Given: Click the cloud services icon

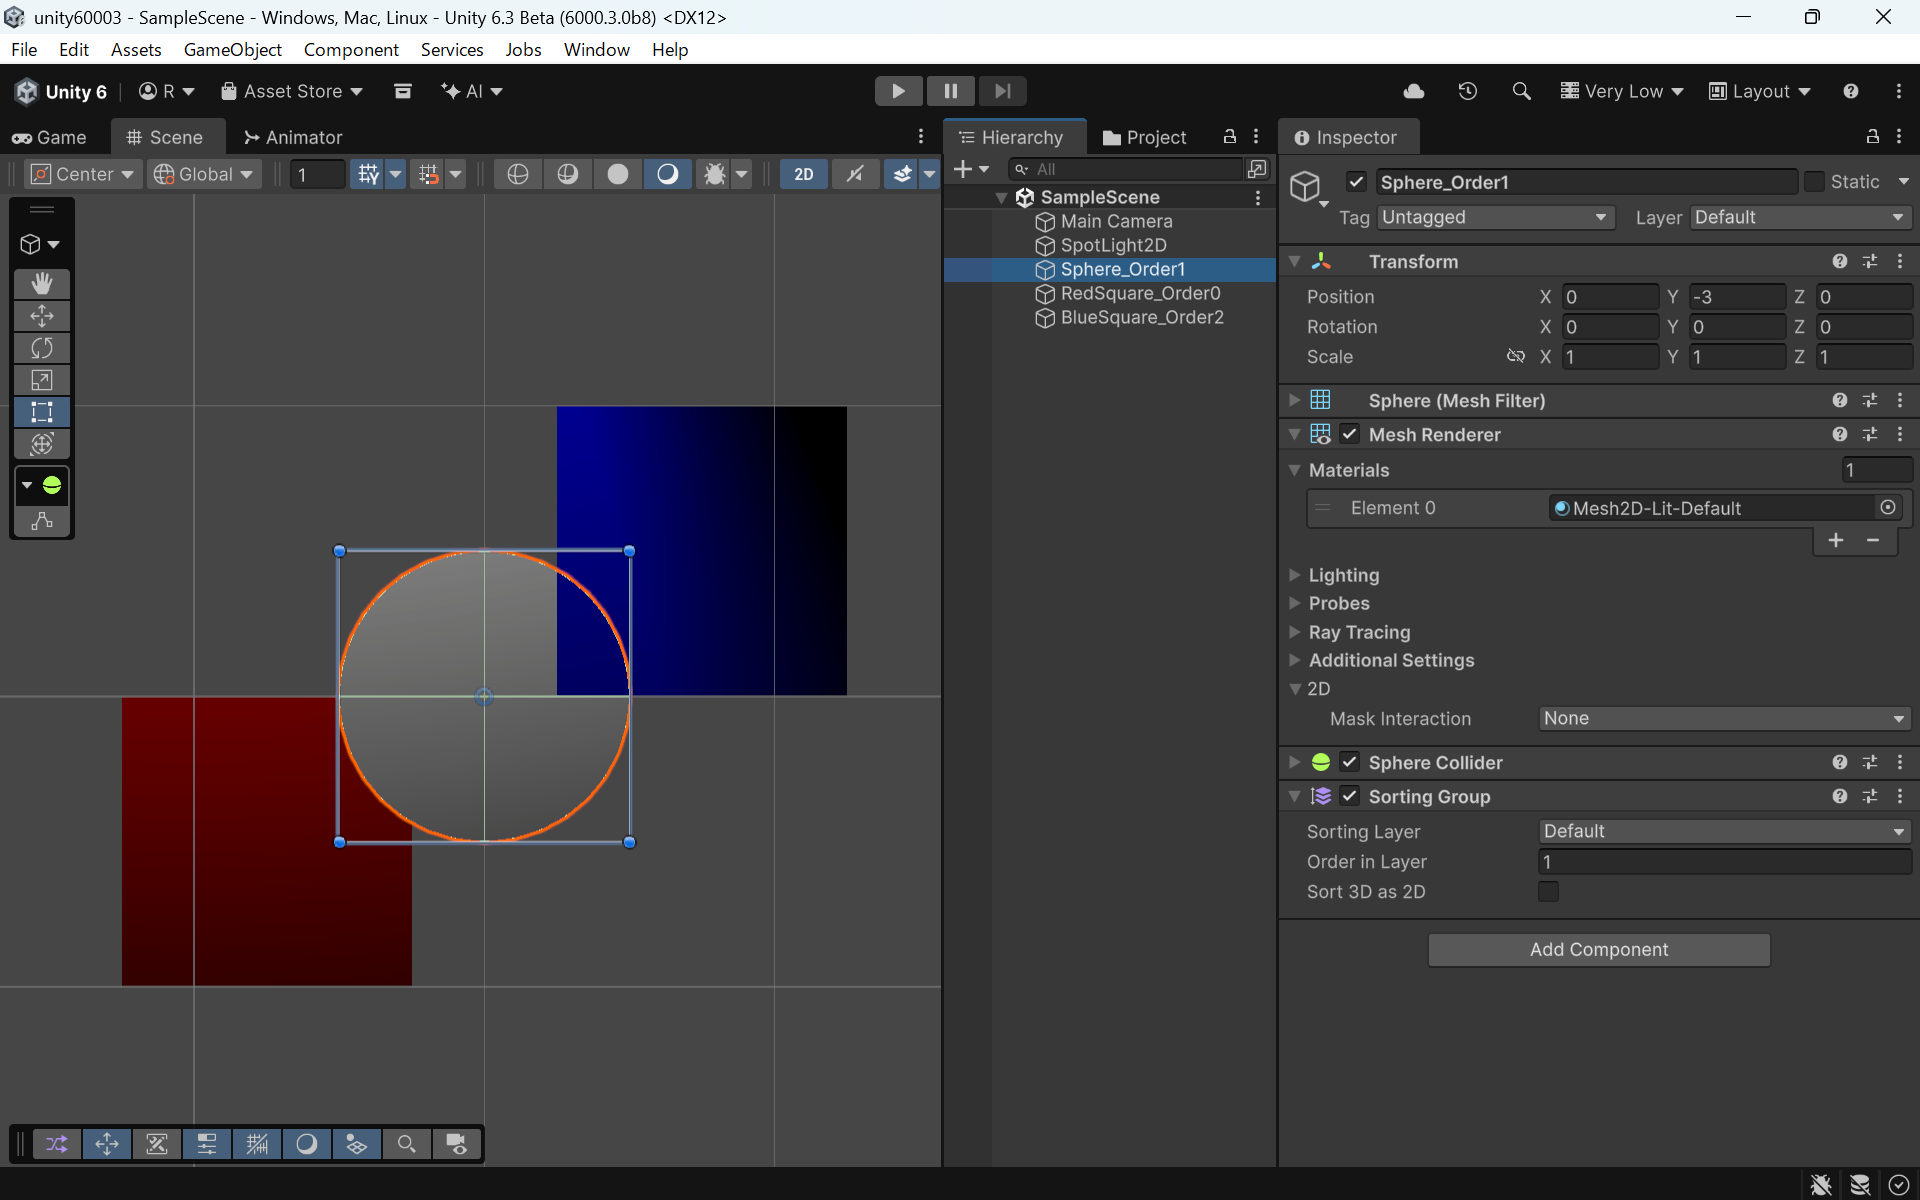Looking at the screenshot, I should (1413, 91).
